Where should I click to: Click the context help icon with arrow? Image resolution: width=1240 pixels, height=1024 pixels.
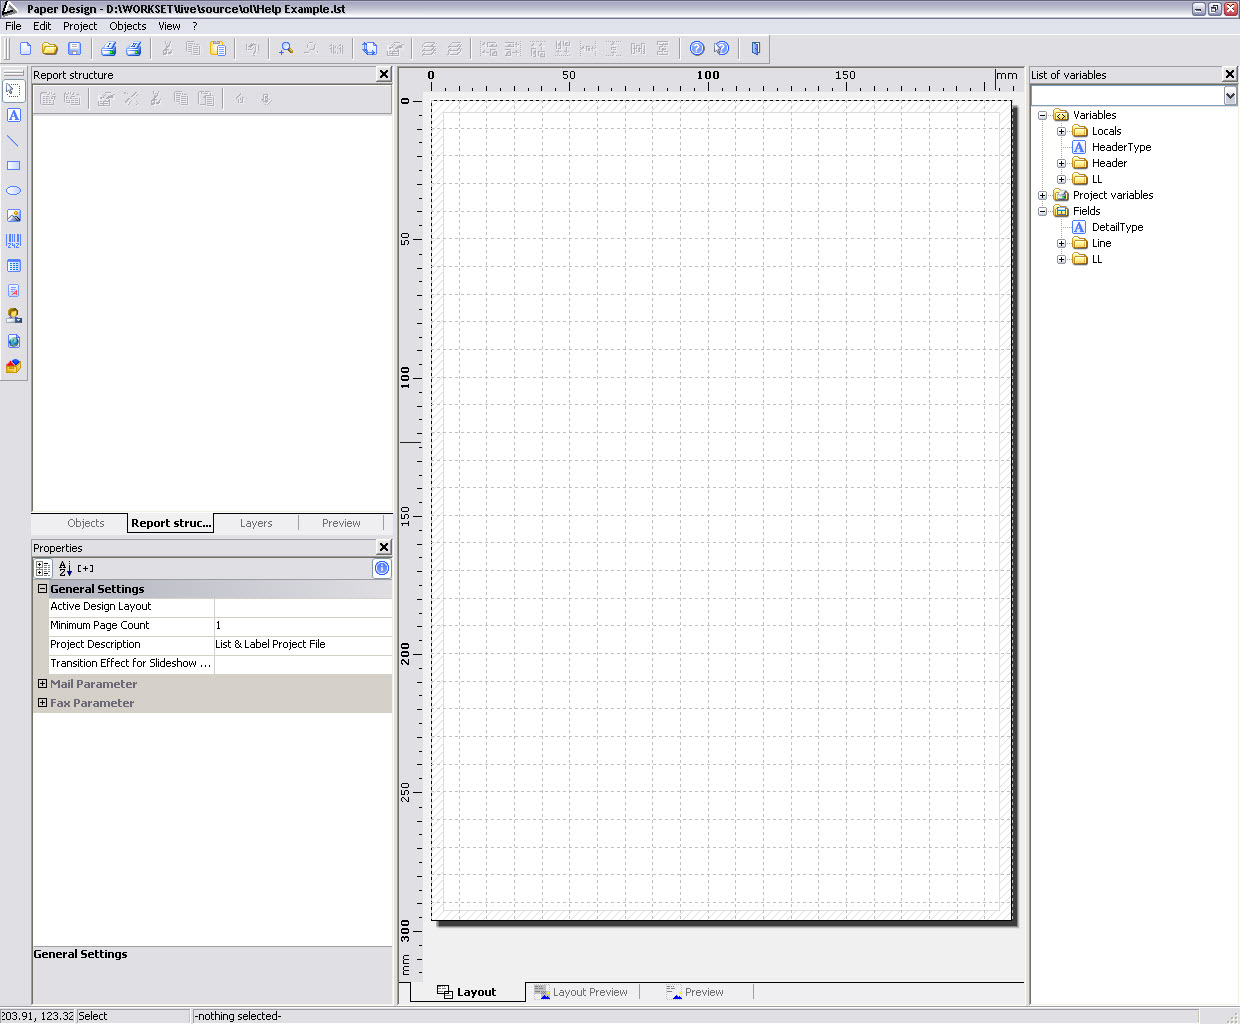[x=721, y=48]
